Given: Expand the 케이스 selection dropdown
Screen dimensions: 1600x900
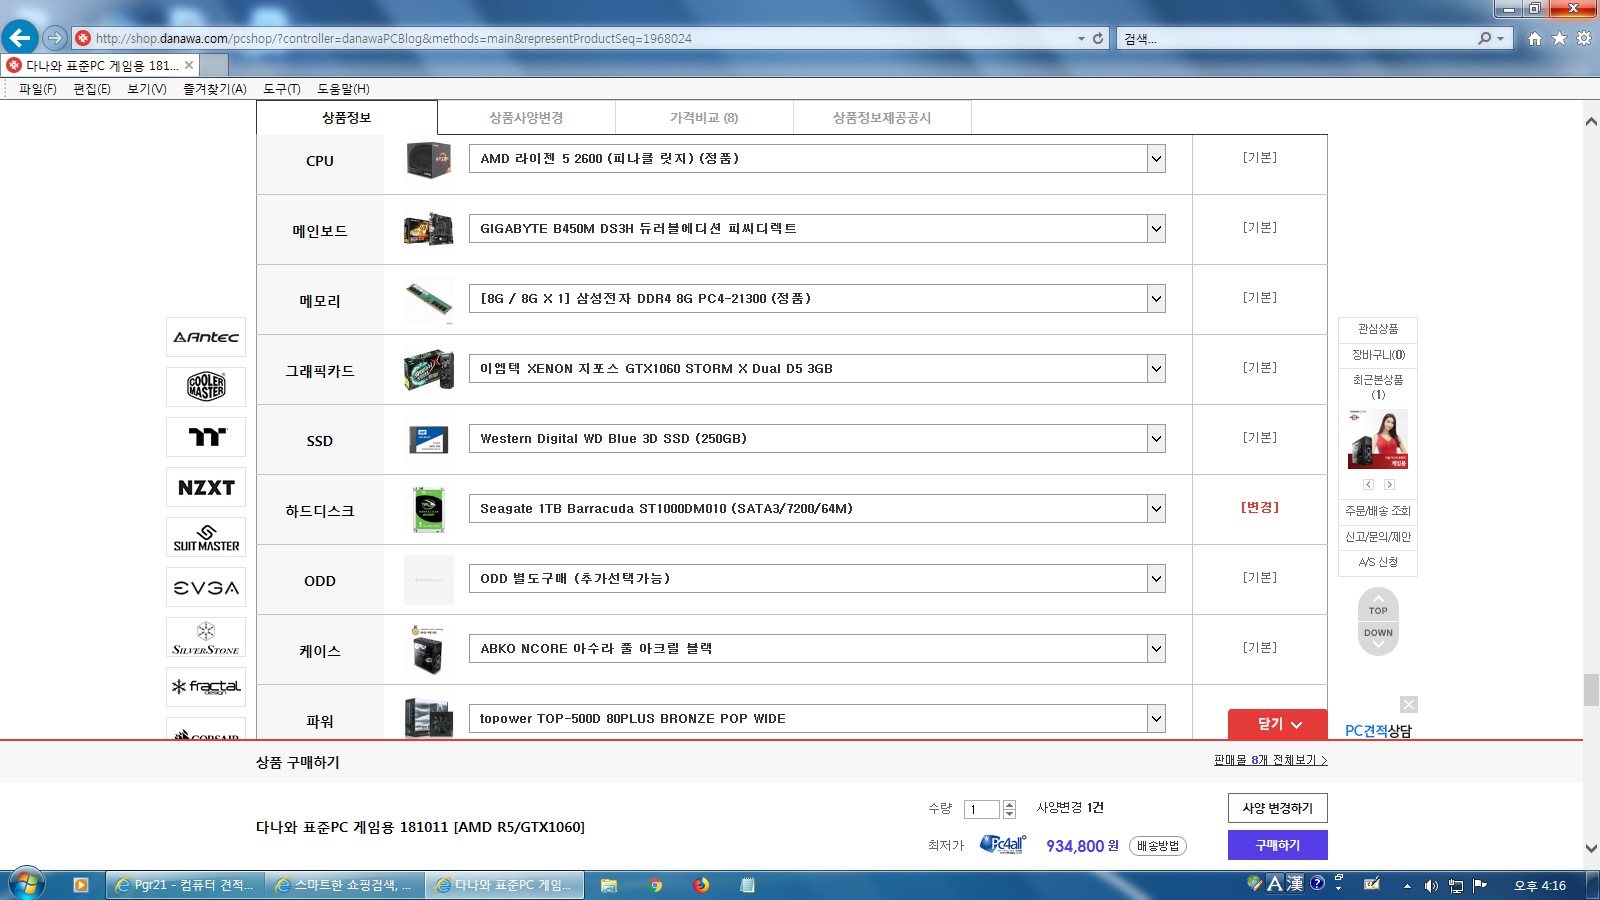Looking at the screenshot, I should point(1156,648).
